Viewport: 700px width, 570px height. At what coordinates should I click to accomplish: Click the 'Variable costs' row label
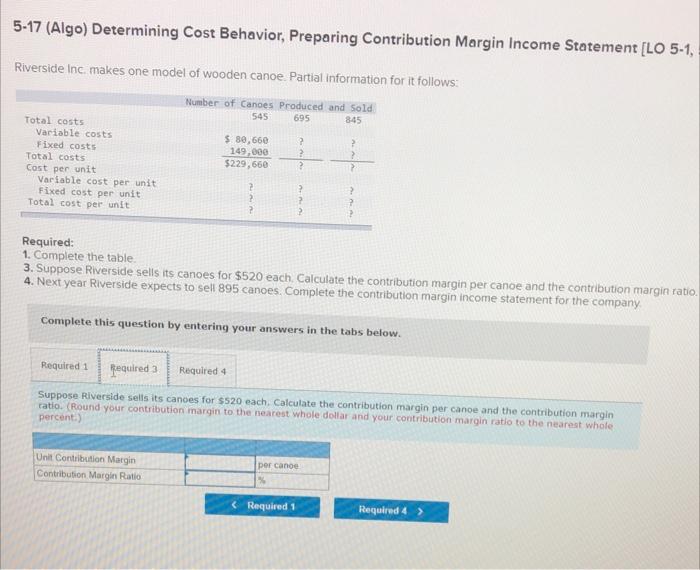[74, 133]
